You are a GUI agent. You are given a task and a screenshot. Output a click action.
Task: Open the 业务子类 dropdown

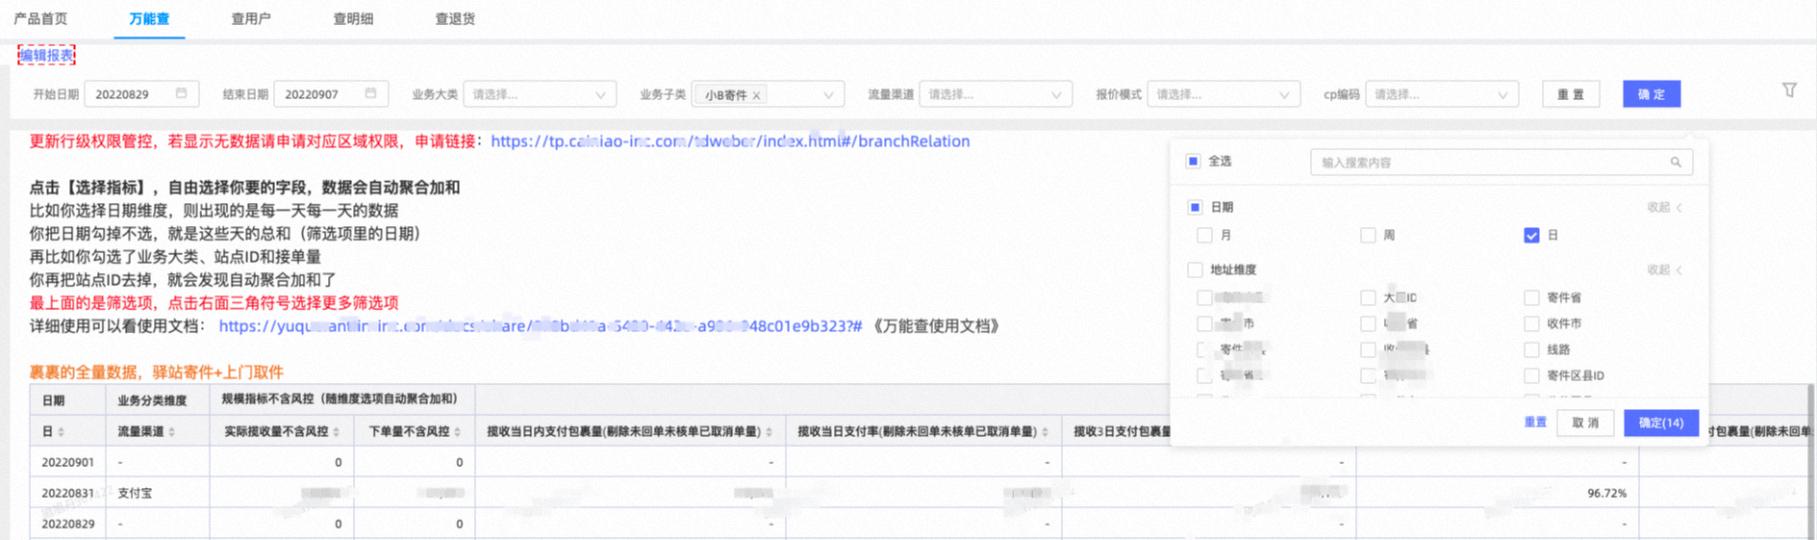767,94
